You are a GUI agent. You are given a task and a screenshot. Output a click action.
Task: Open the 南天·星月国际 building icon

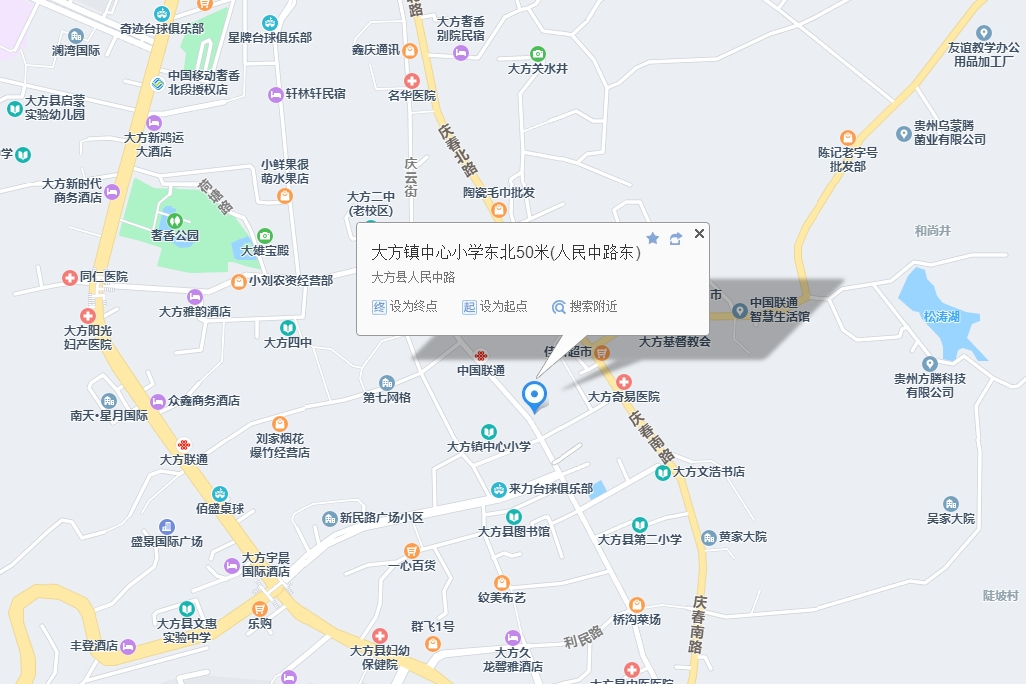point(109,401)
